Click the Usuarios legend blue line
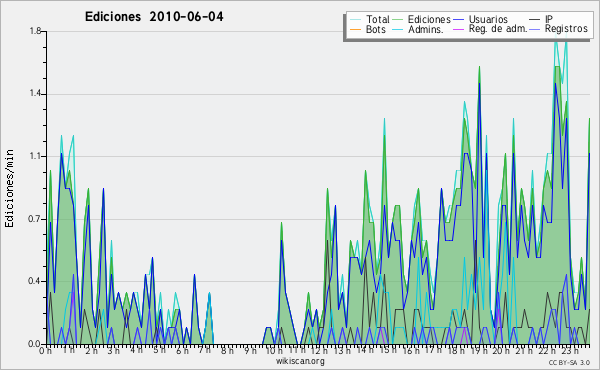 (x=458, y=20)
